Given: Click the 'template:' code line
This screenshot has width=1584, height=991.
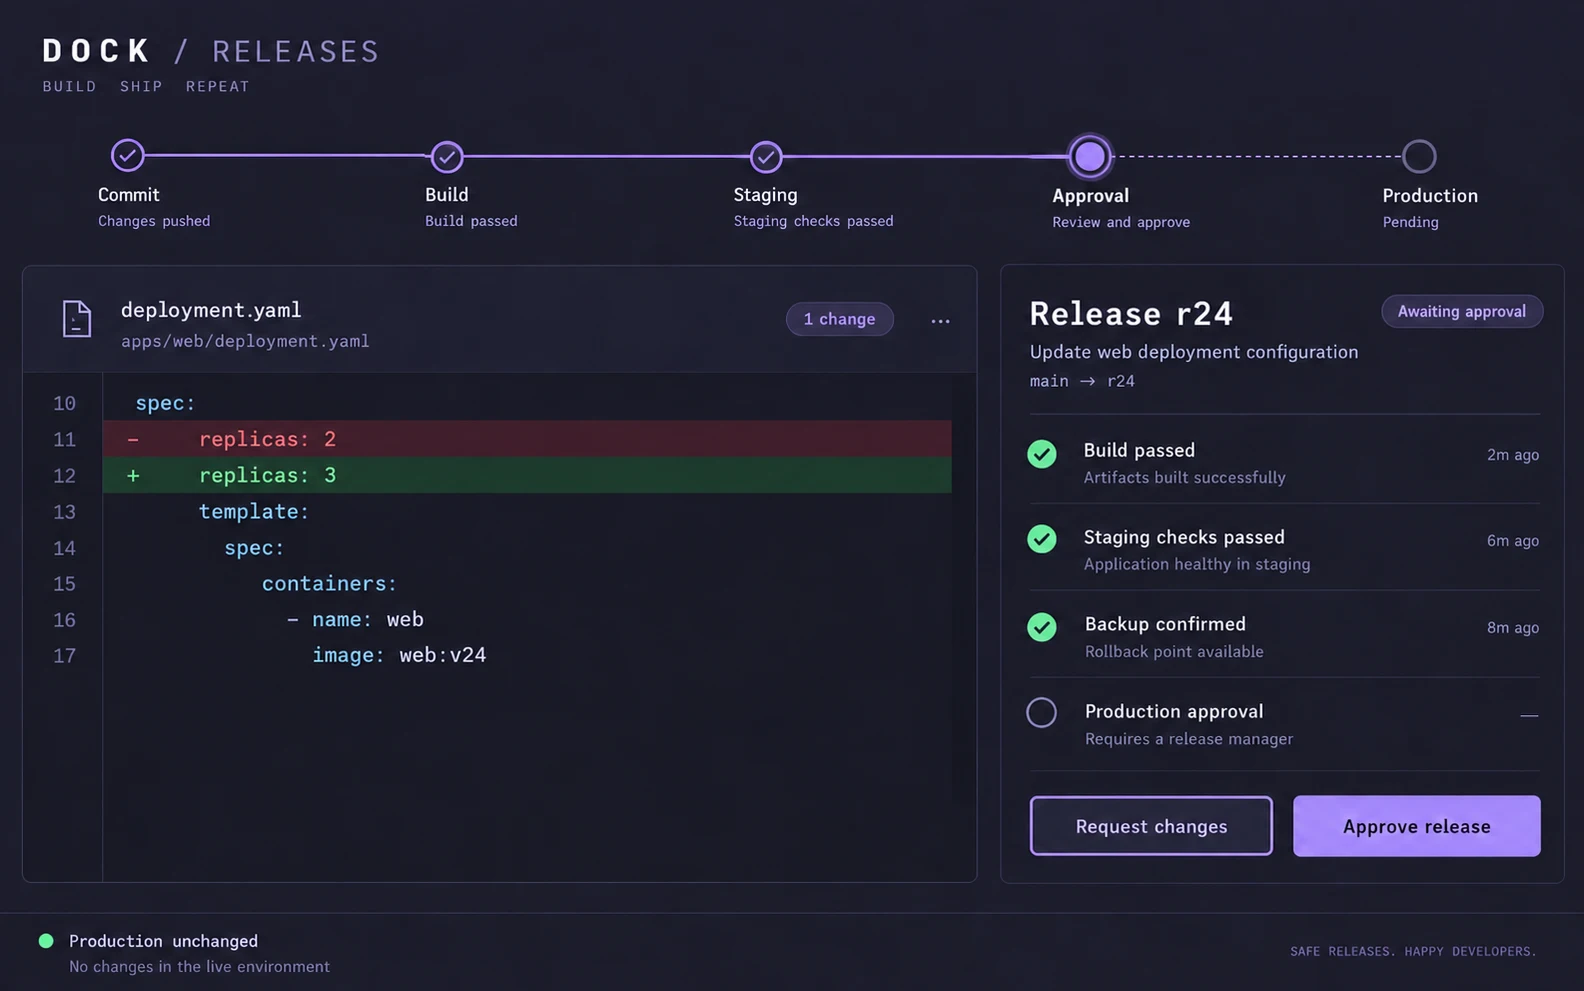Looking at the screenshot, I should (254, 512).
